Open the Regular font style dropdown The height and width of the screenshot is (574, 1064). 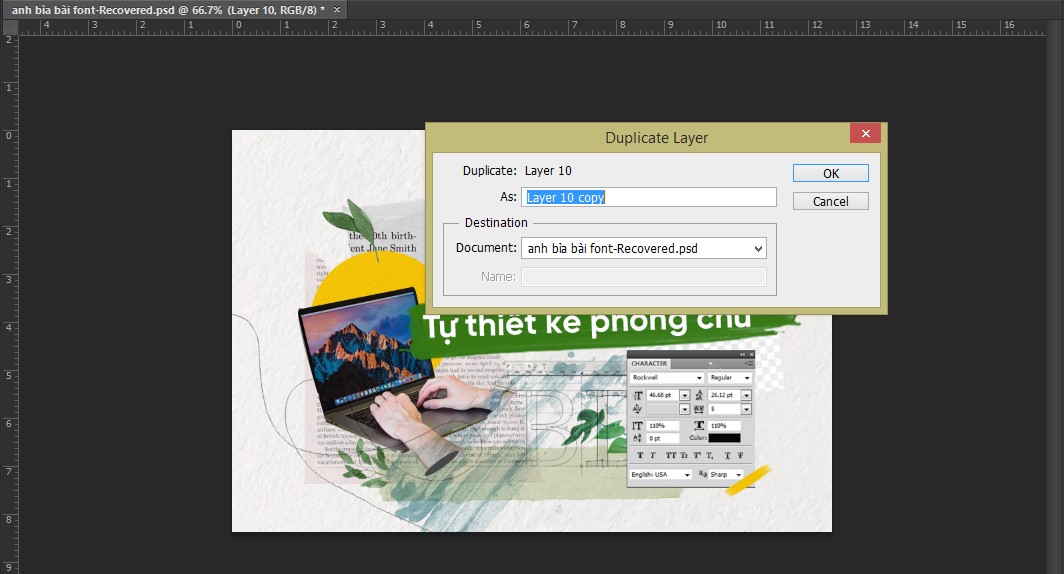click(747, 379)
